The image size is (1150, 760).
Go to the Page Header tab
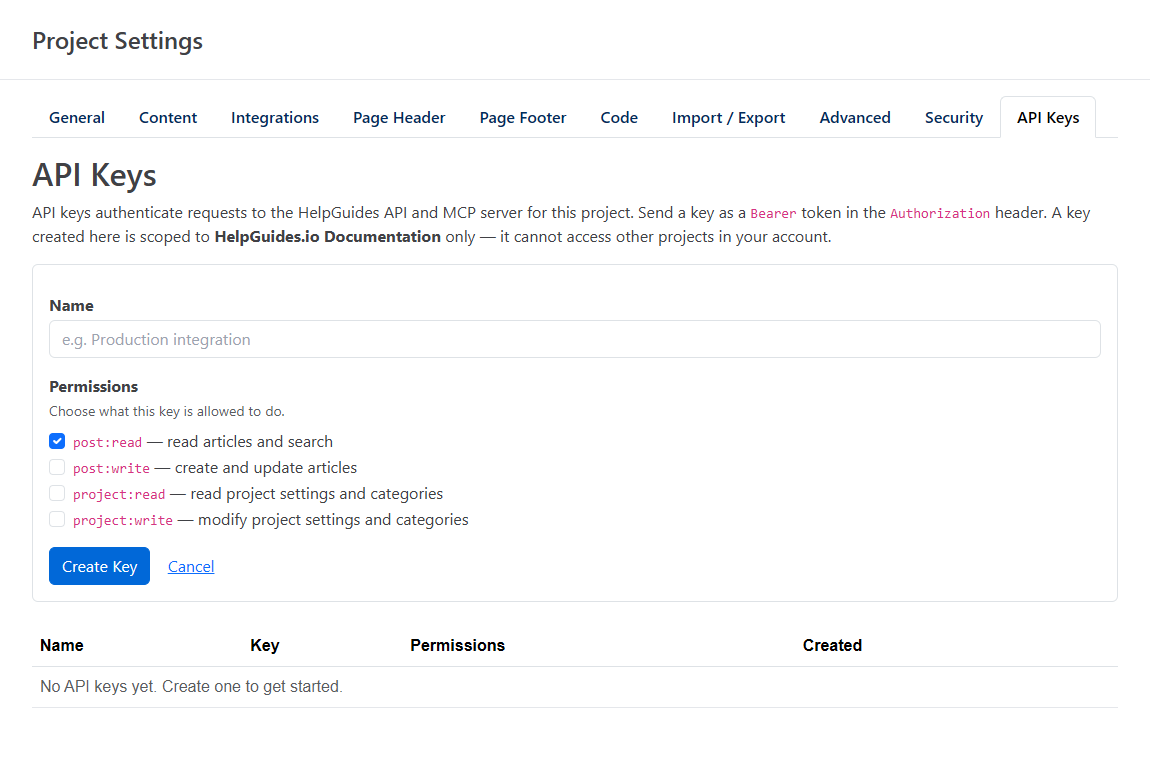[399, 117]
